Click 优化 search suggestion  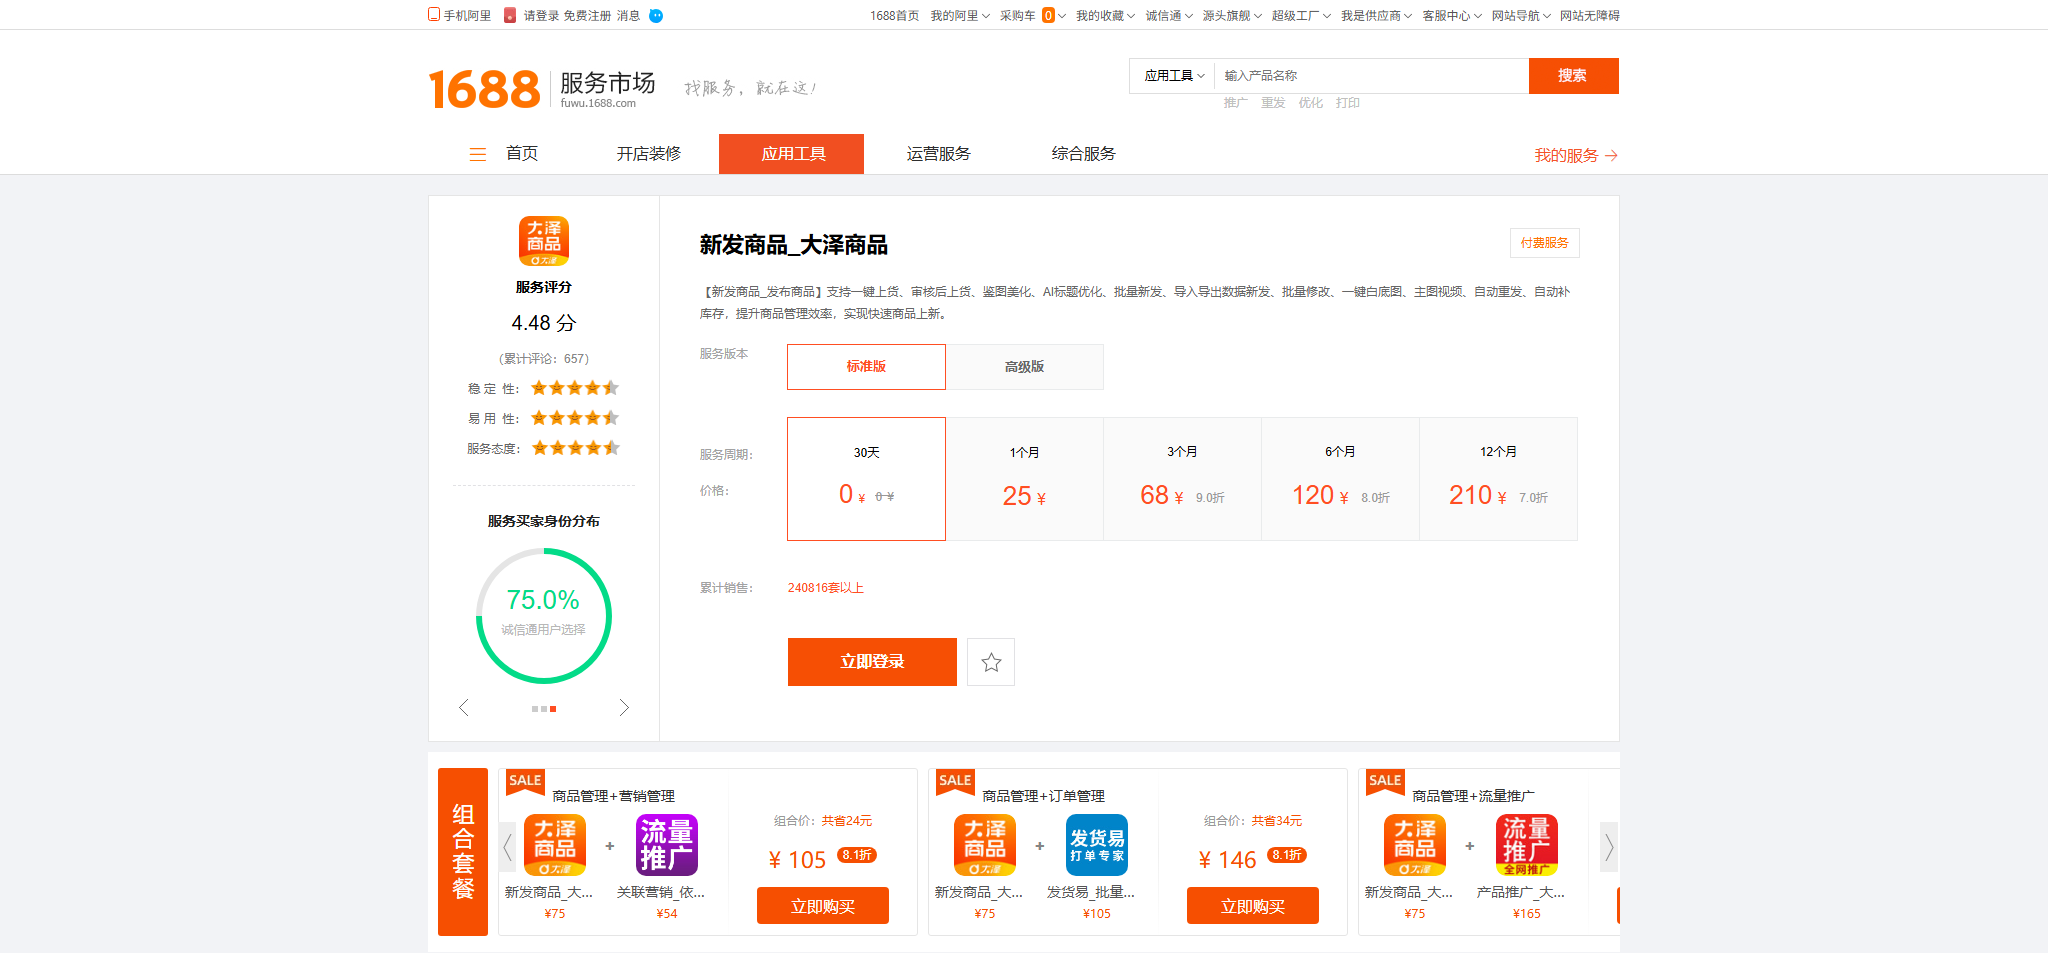point(1310,103)
